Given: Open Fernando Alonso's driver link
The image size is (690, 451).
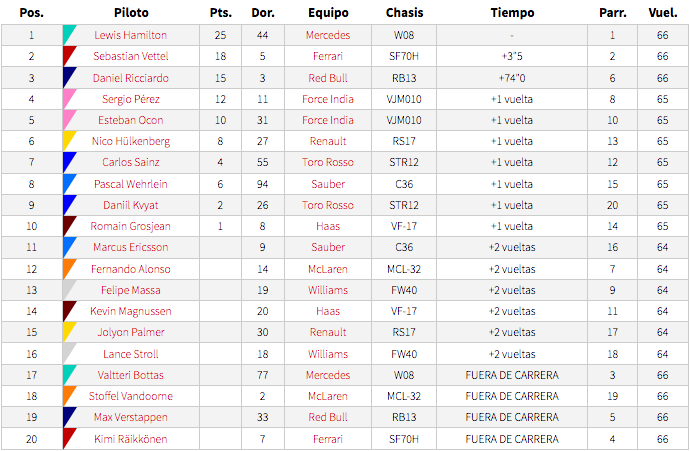Looking at the screenshot, I should point(131,269).
